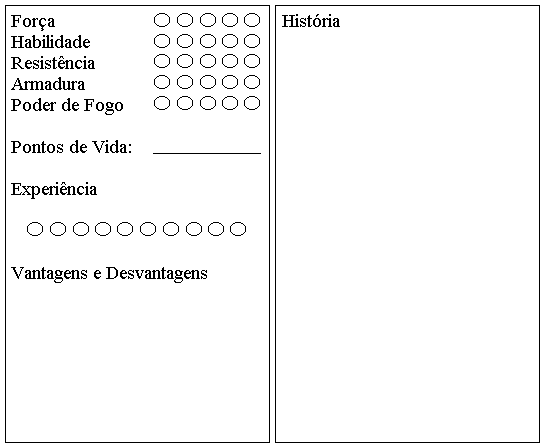Click the Vantagens e Desvantagens heading
This screenshot has width=545, height=448.
[x=109, y=274]
